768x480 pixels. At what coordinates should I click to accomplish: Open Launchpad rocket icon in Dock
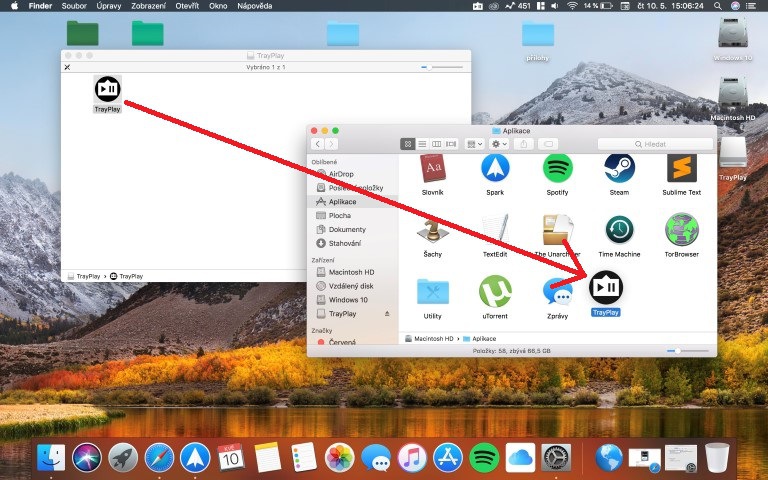(x=123, y=458)
